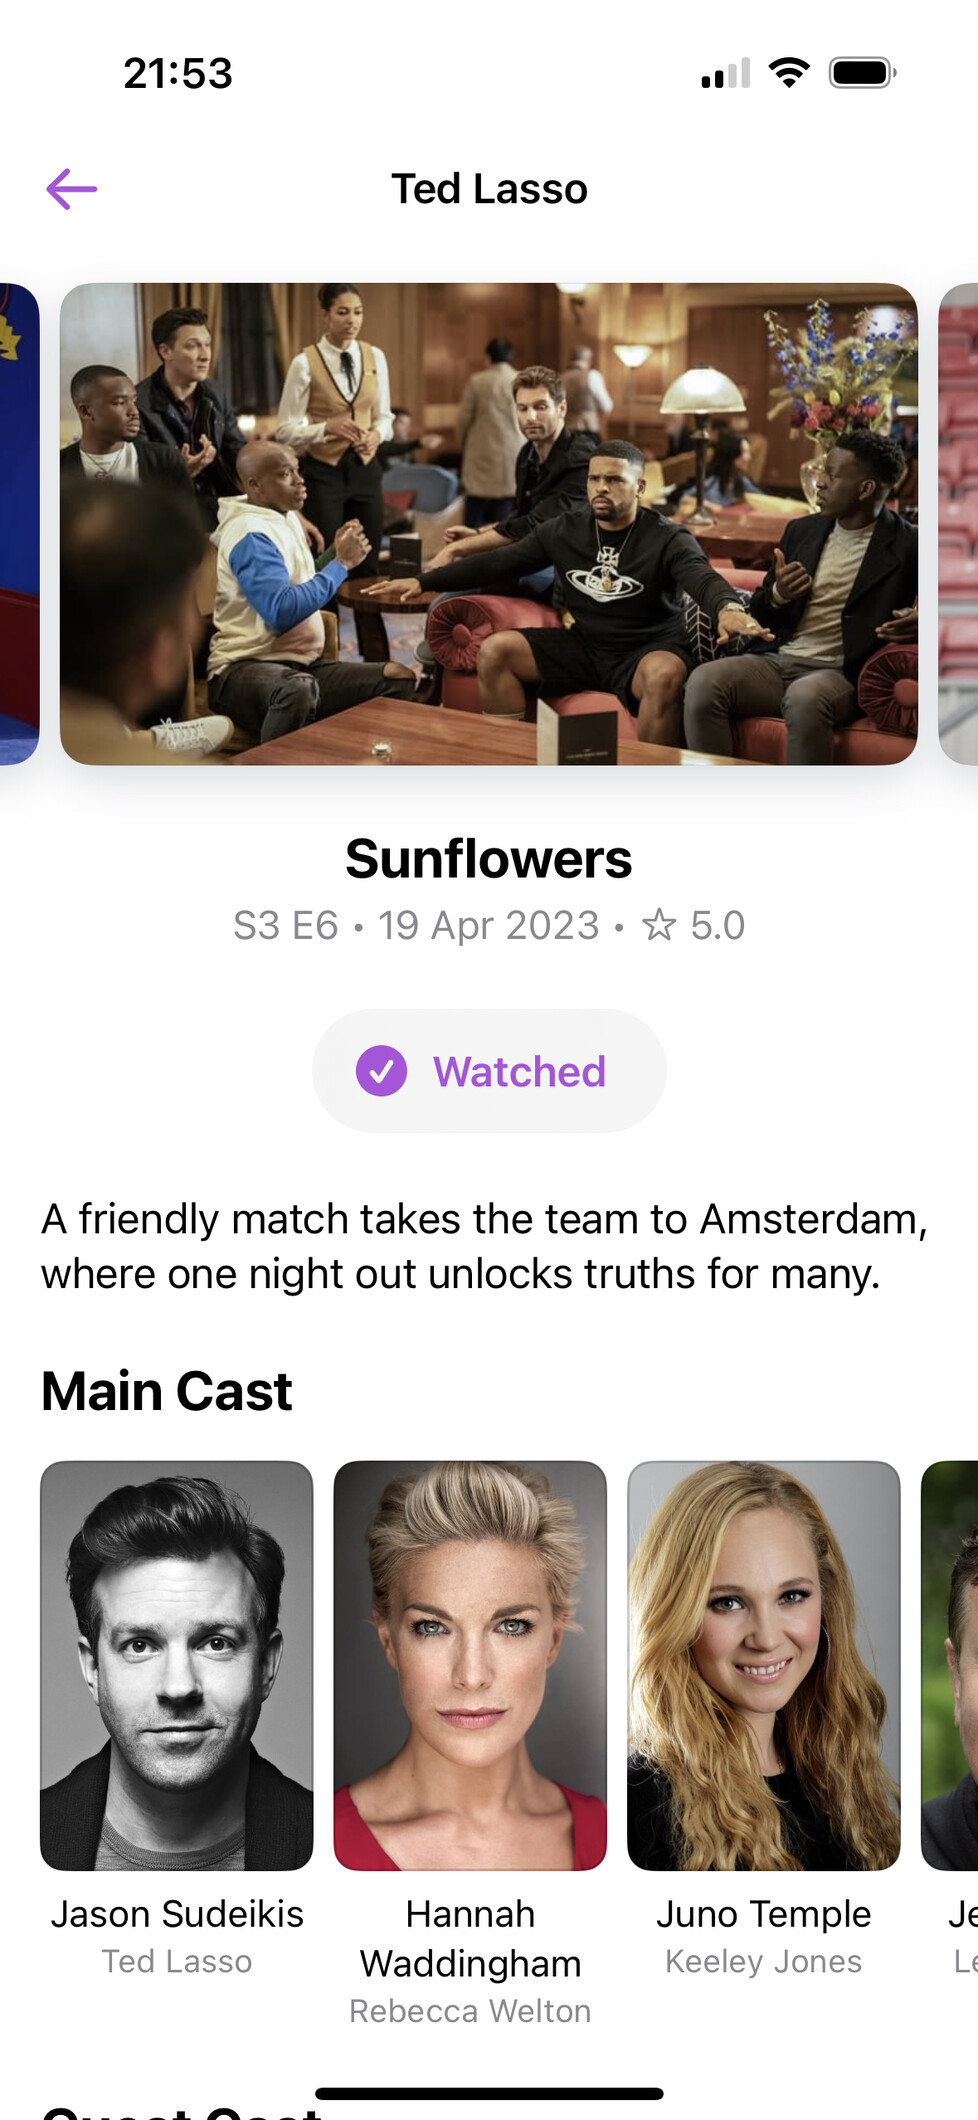Viewport: 978px width, 2120px height.
Task: Tap the home indicator bar
Action: (x=489, y=2093)
